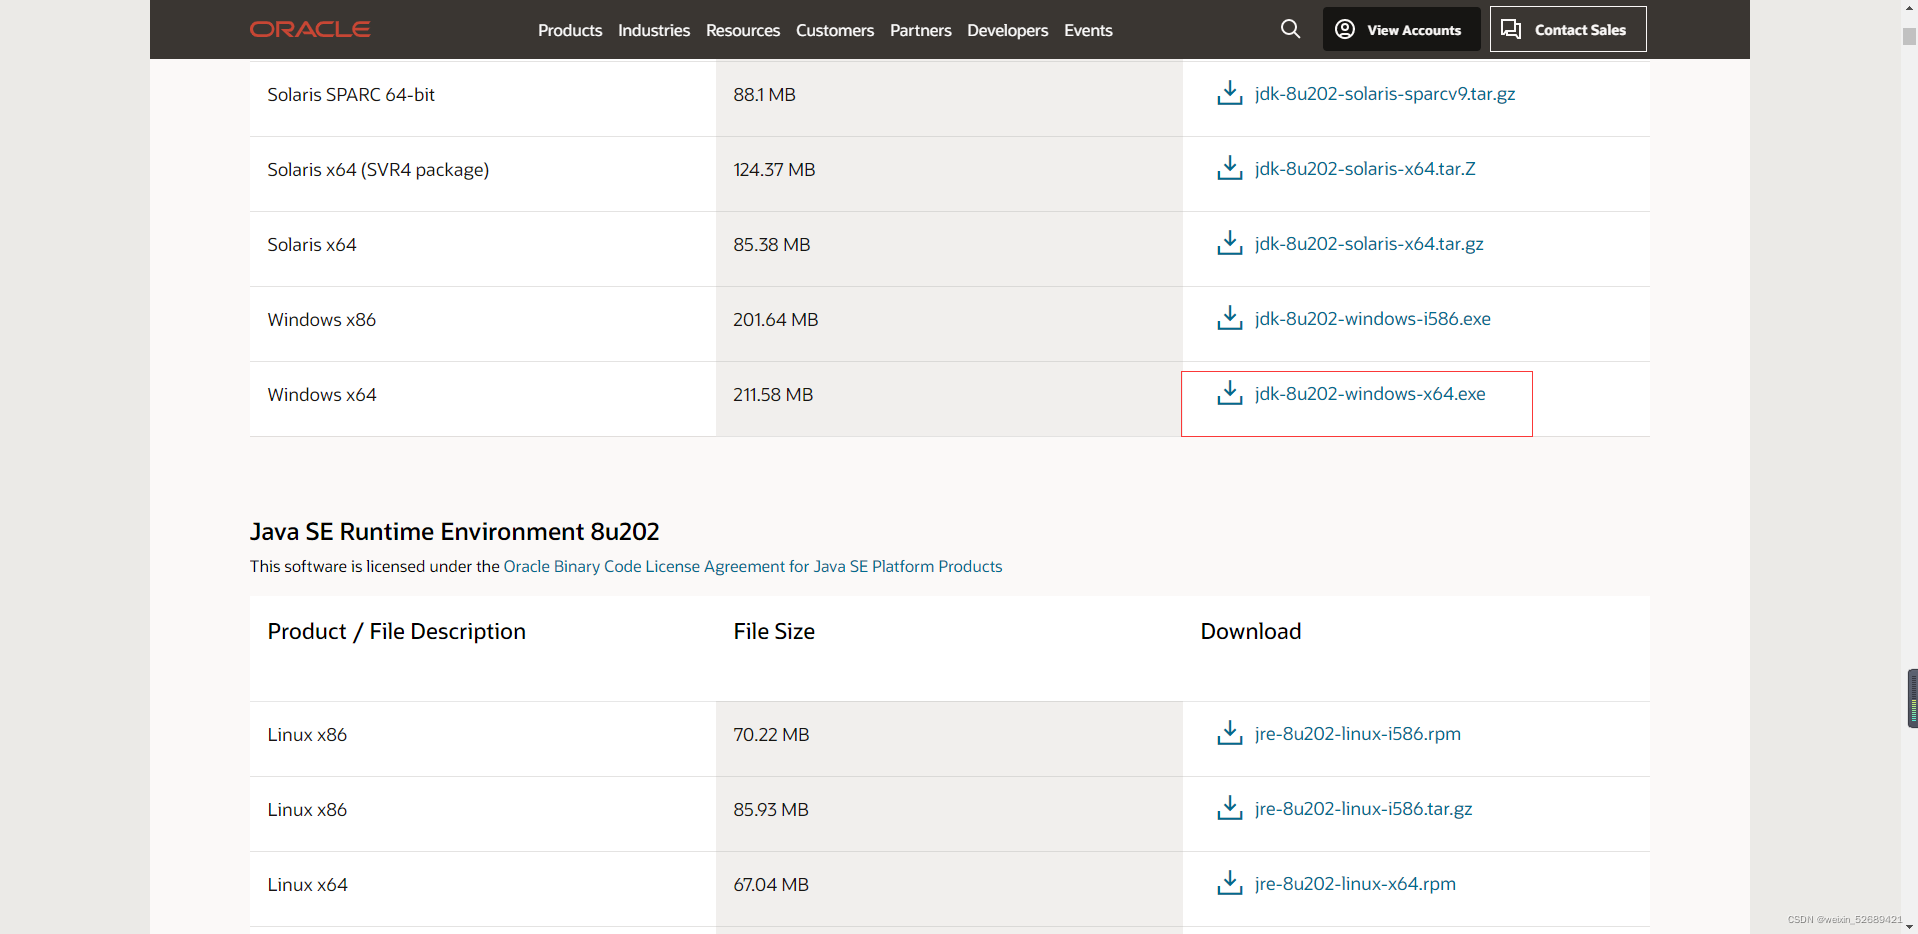Open the Resources menu

743,30
